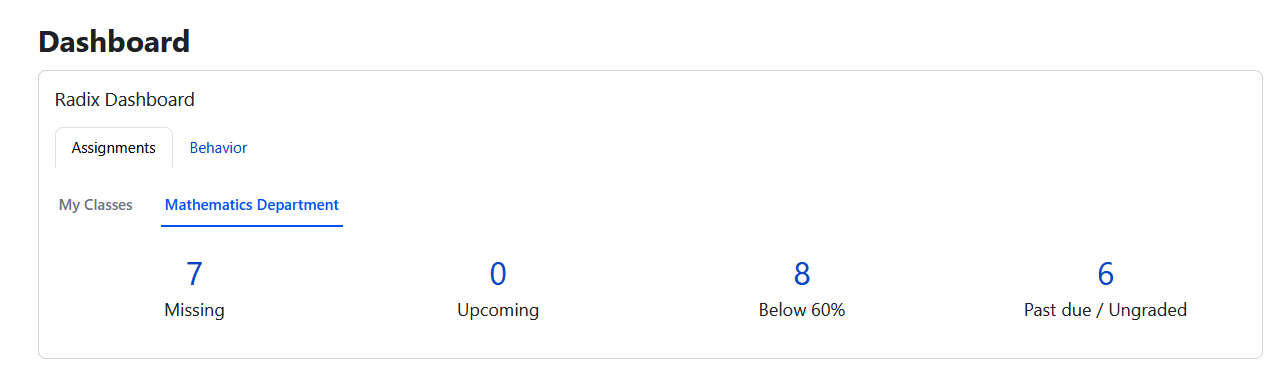The image size is (1279, 369).
Task: Click the "60%" text in Below label
Action: pos(828,310)
